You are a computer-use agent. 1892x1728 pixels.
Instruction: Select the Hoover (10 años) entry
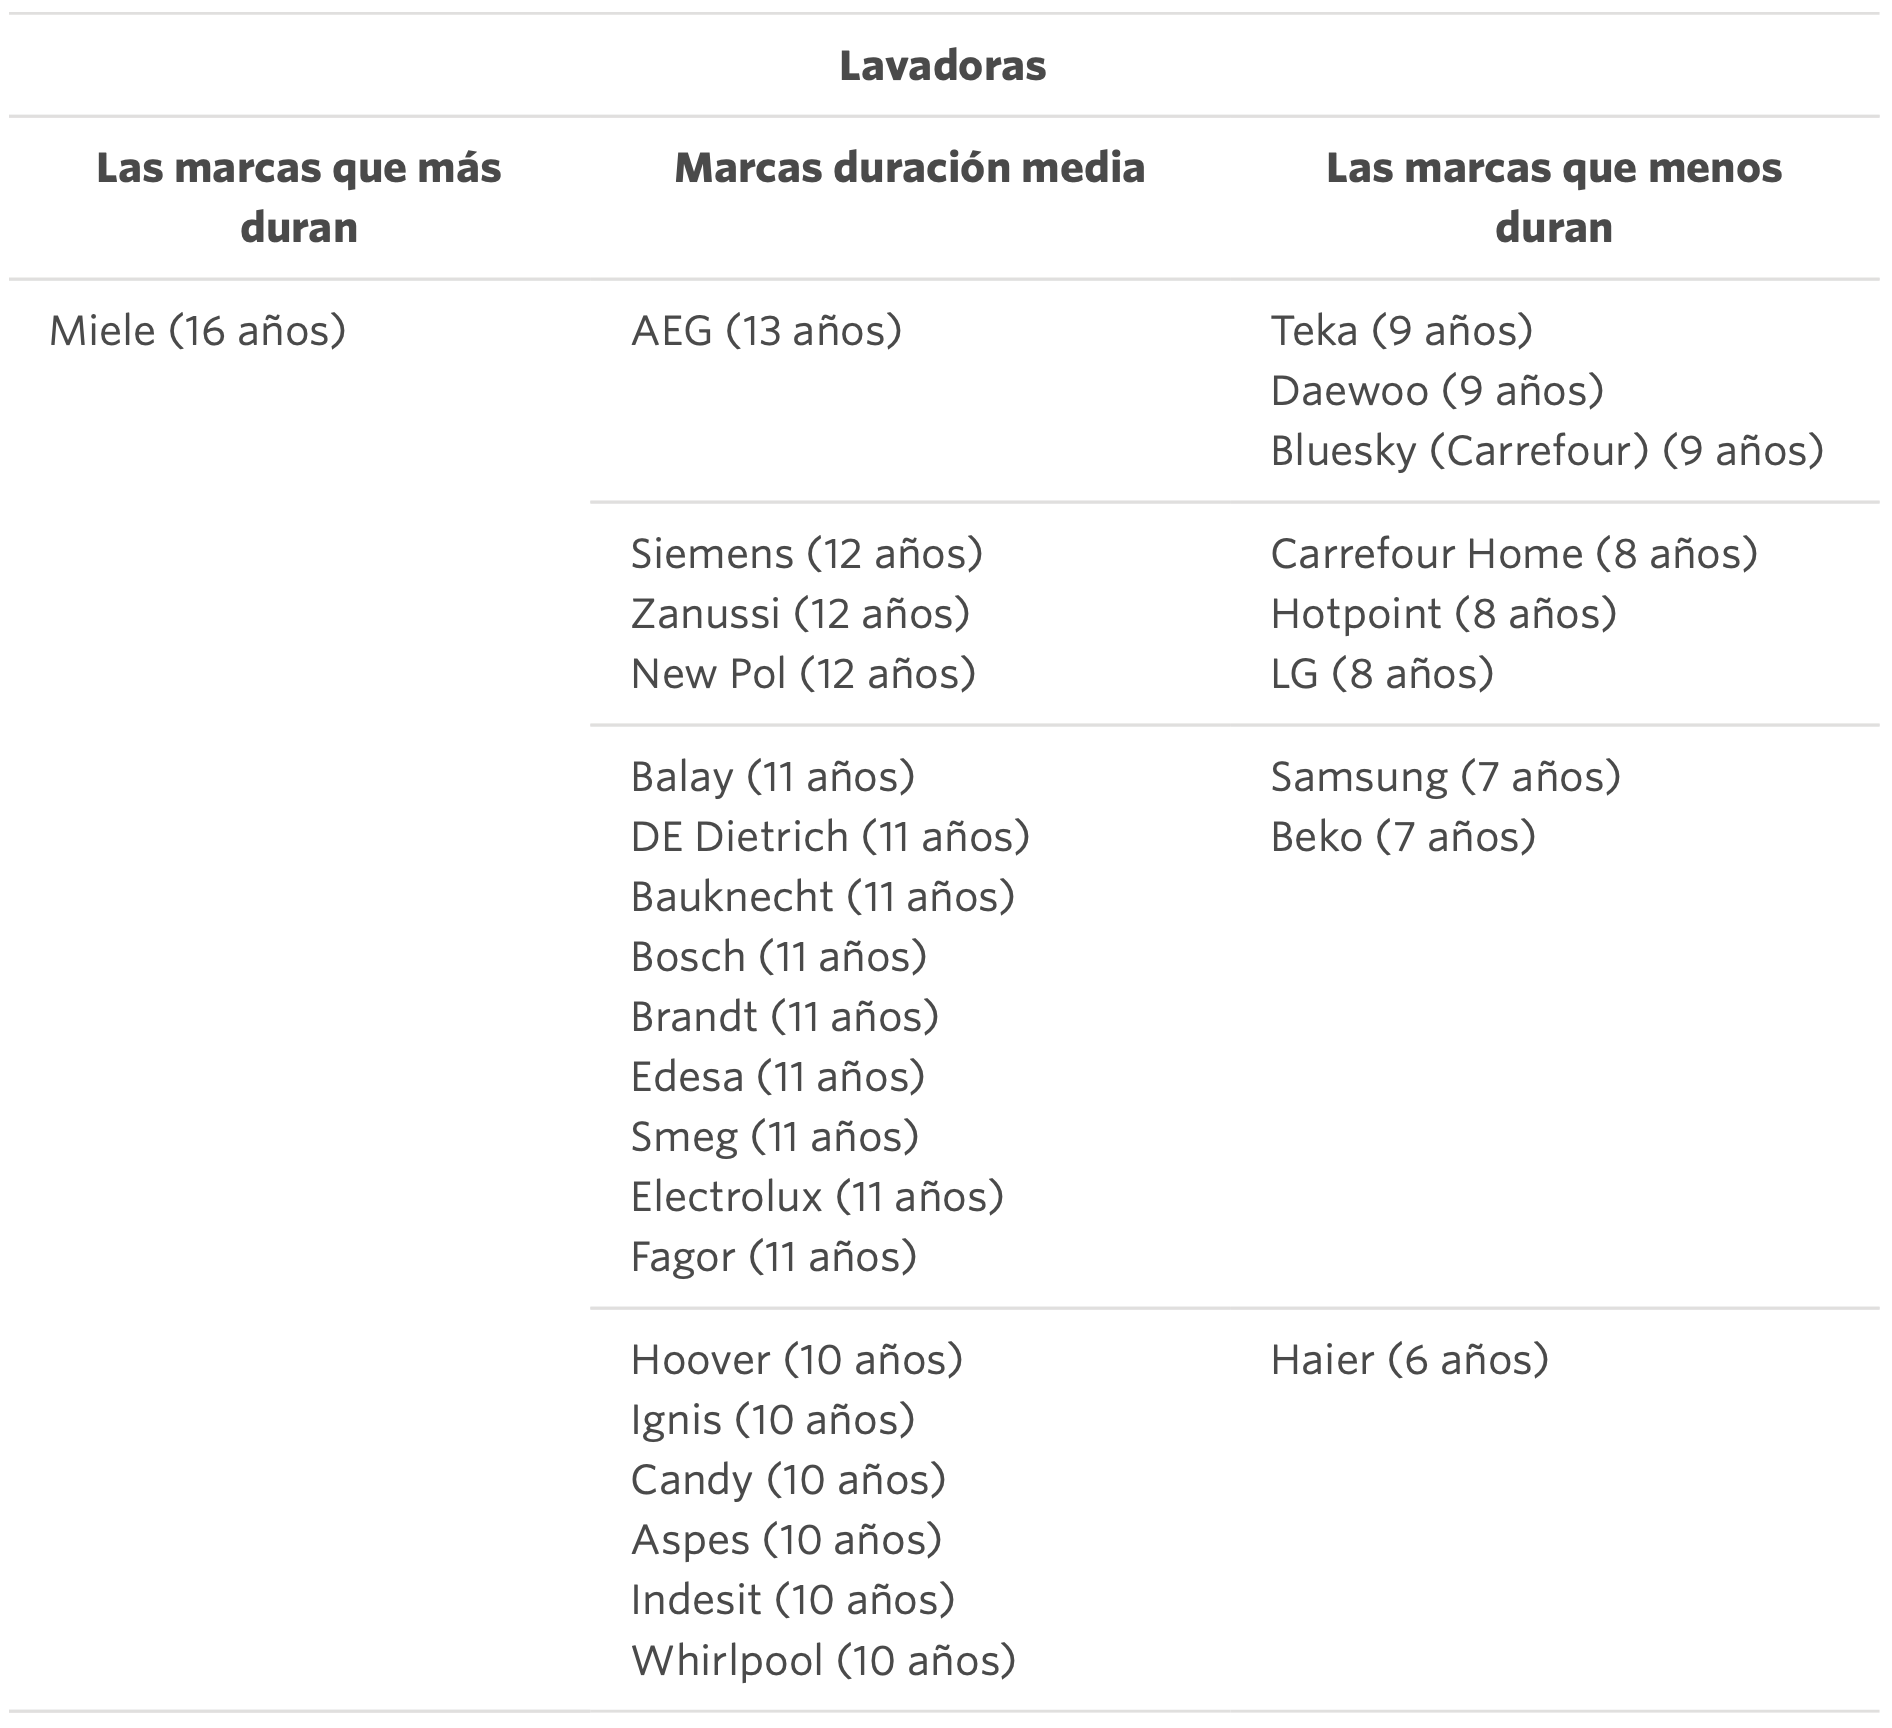(796, 1360)
